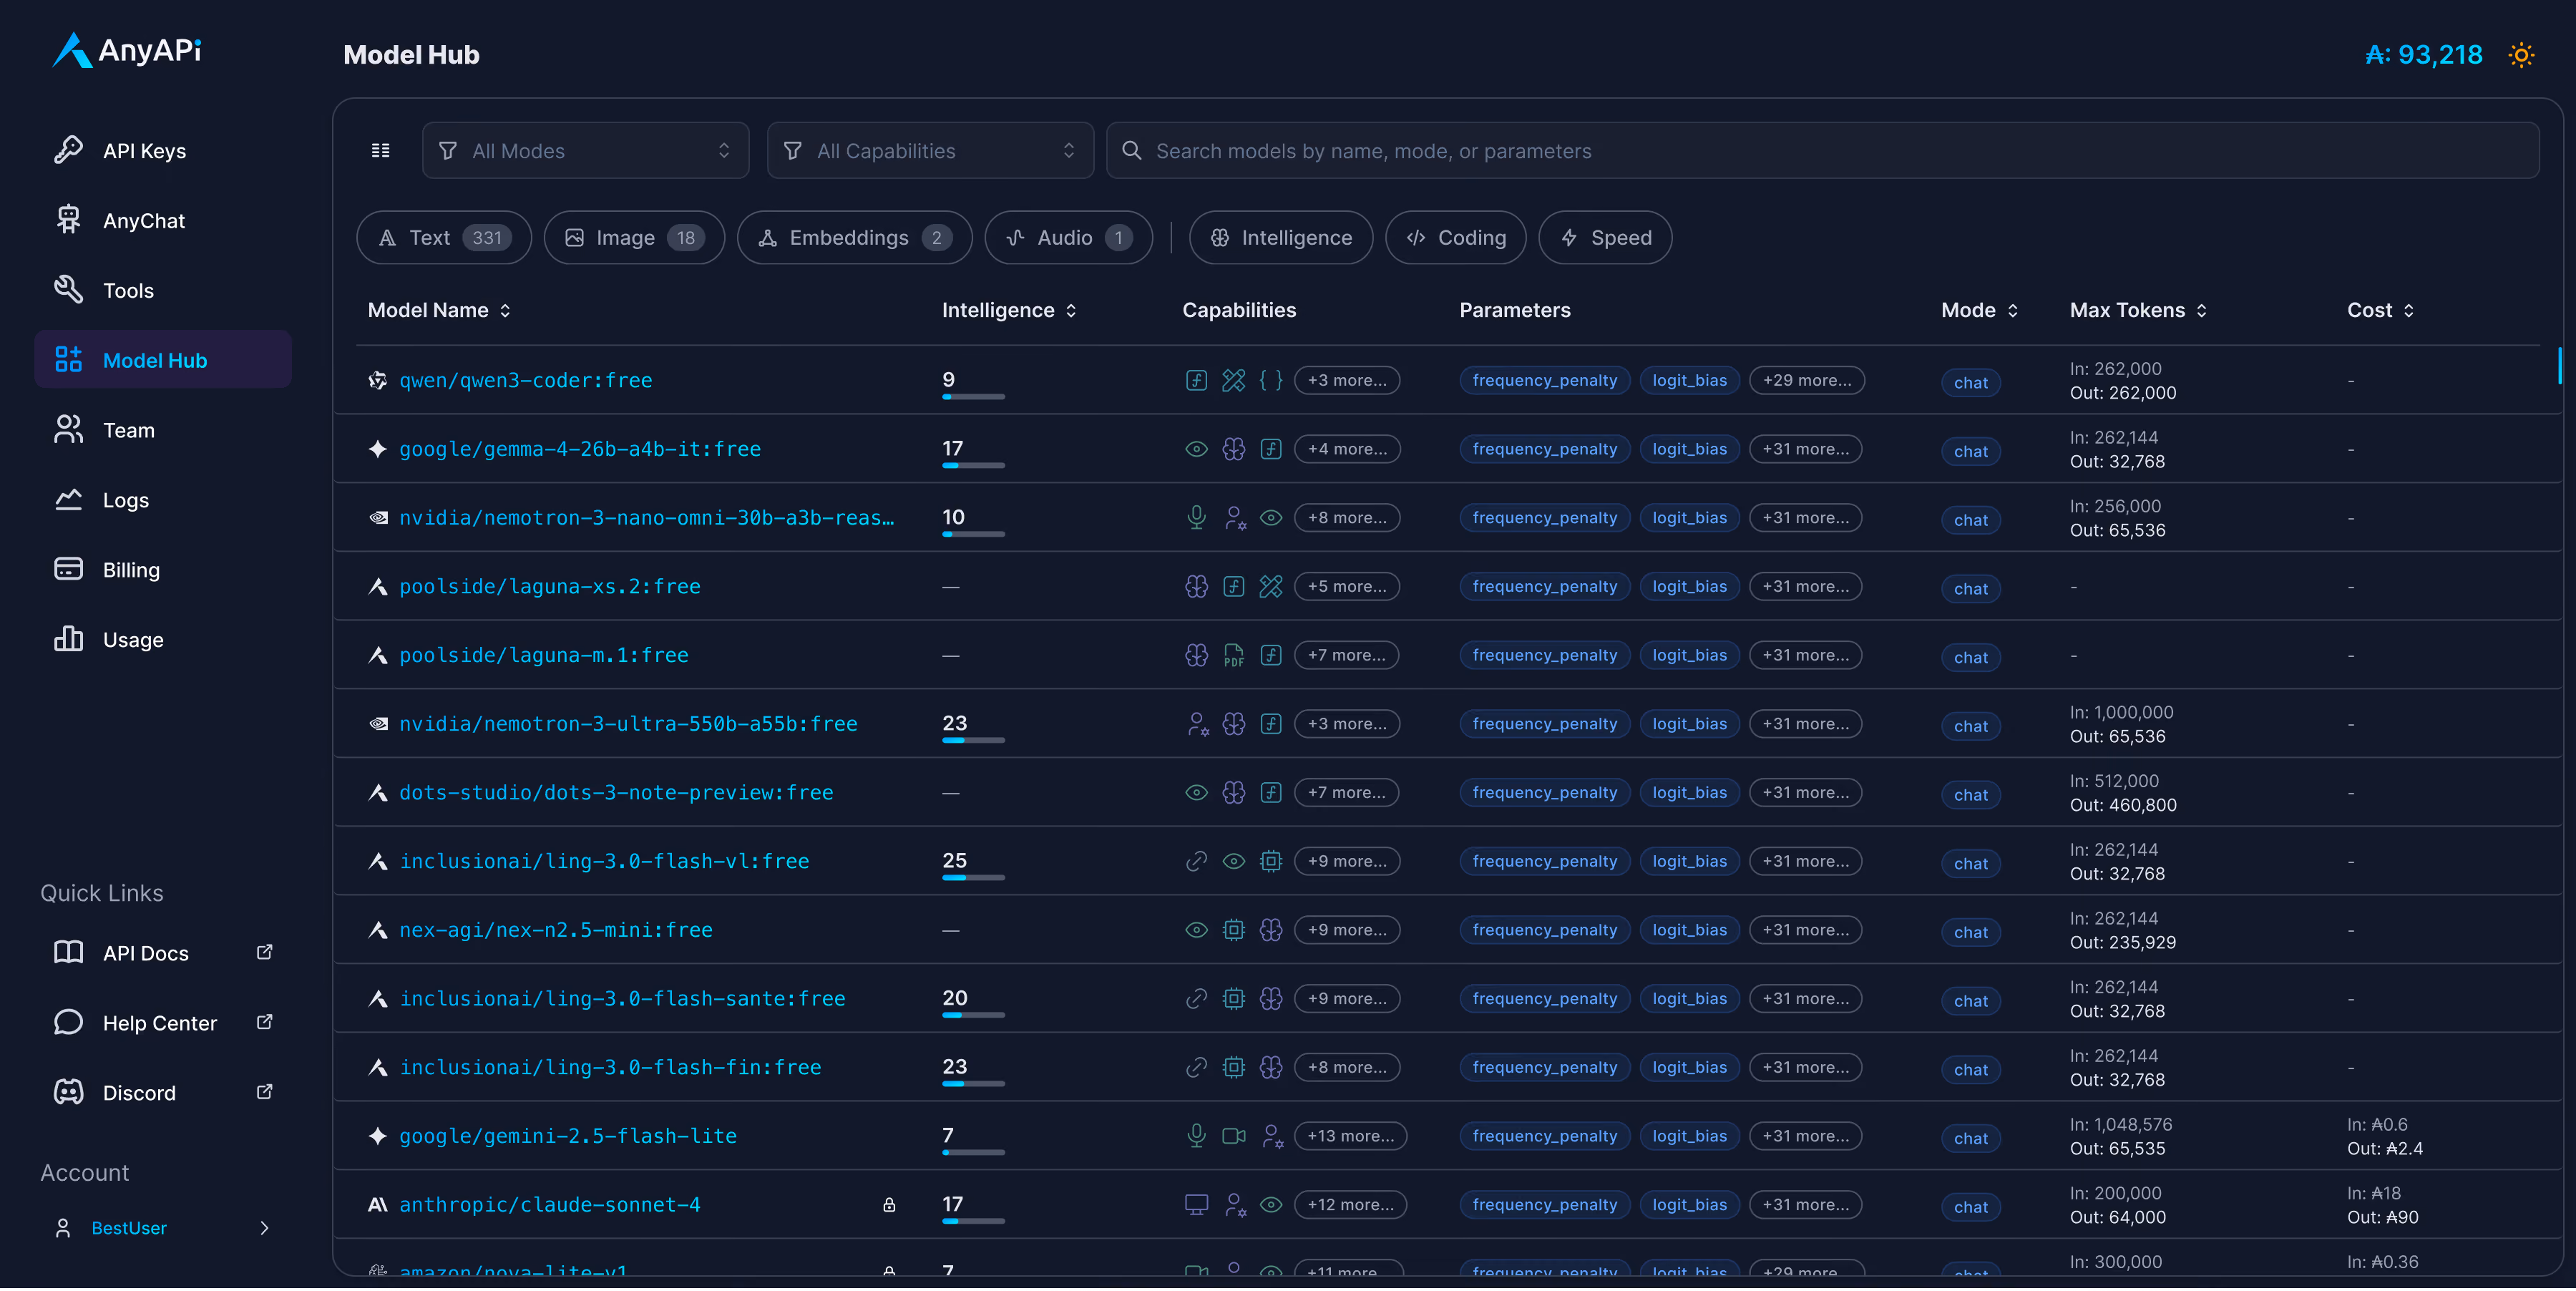Toggle the Text filter chip

(x=444, y=237)
